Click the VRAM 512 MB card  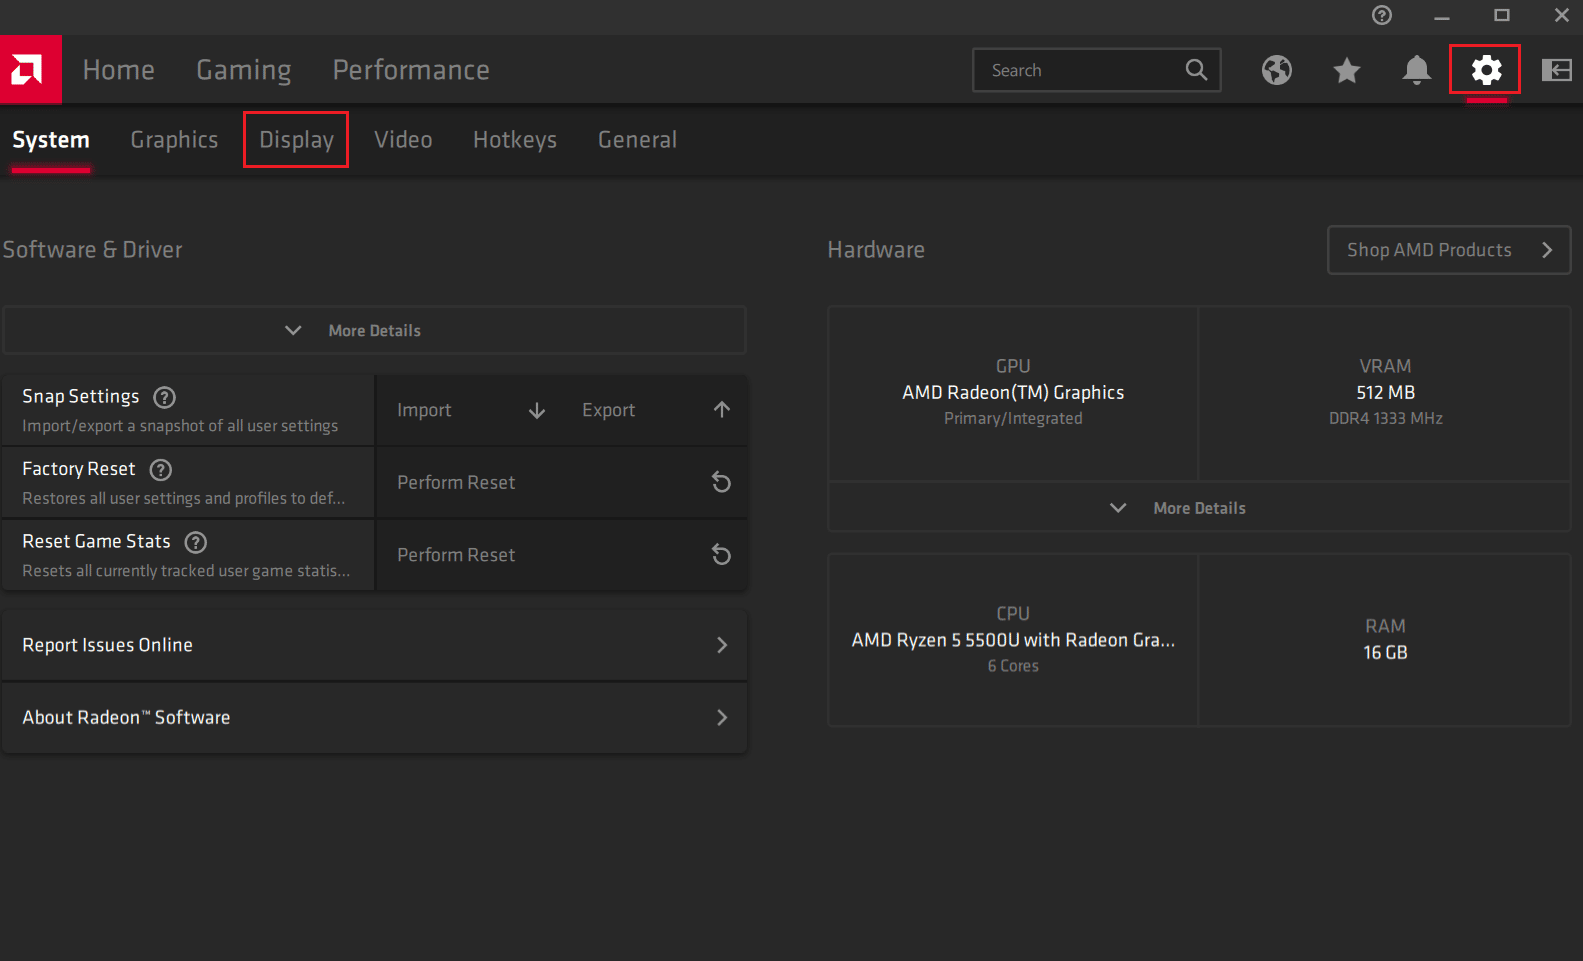click(x=1385, y=393)
